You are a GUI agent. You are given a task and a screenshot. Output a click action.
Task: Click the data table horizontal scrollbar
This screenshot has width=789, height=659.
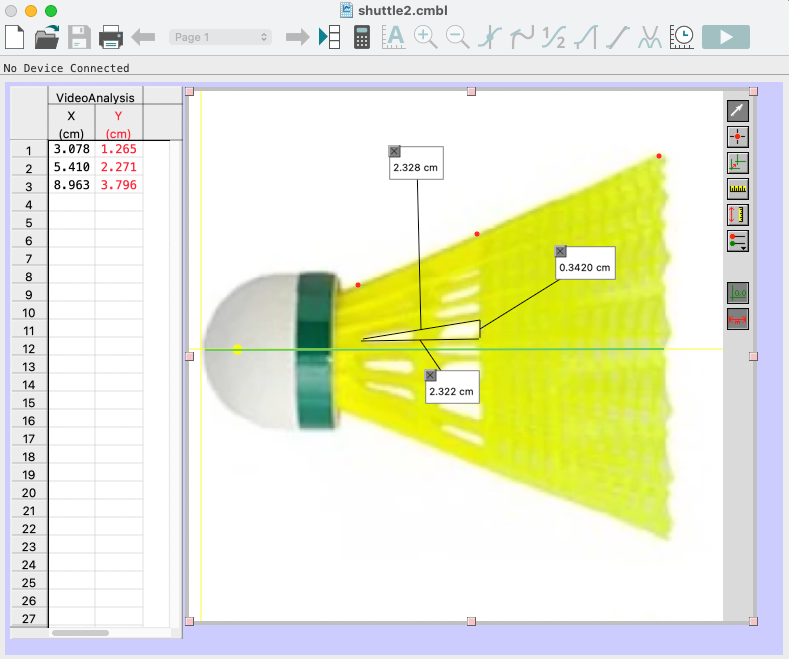(x=81, y=633)
